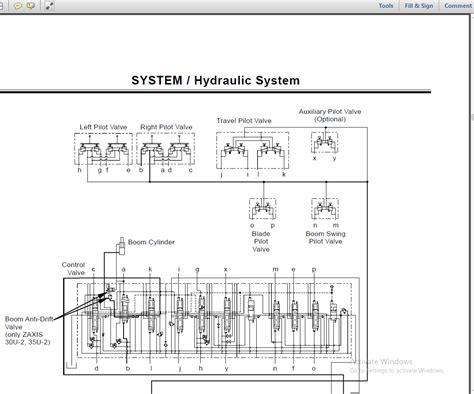
Task: Click the Blade Pilot Valve symbol box
Action: (x=262, y=209)
